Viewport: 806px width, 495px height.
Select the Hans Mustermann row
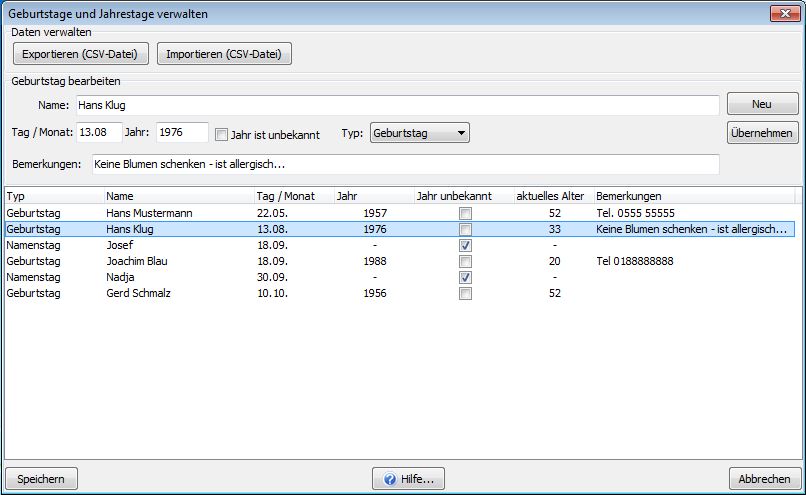[400, 213]
